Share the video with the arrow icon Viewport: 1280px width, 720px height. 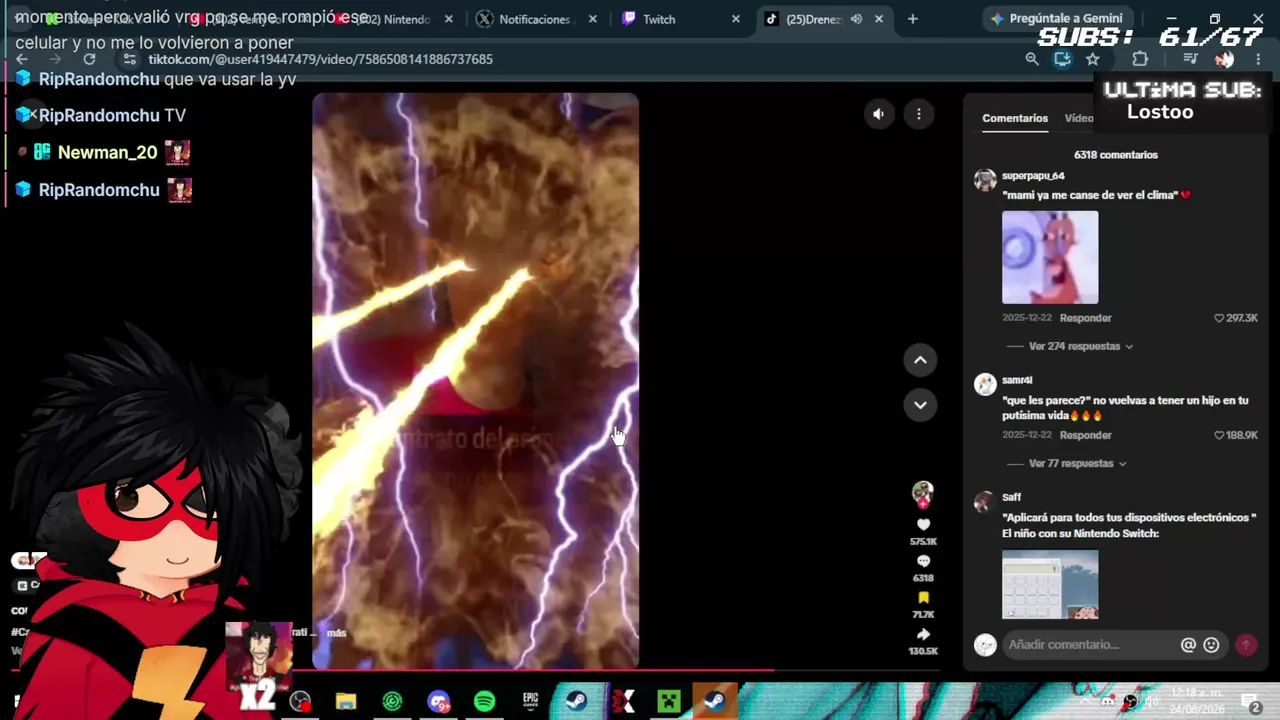pyautogui.click(x=923, y=635)
